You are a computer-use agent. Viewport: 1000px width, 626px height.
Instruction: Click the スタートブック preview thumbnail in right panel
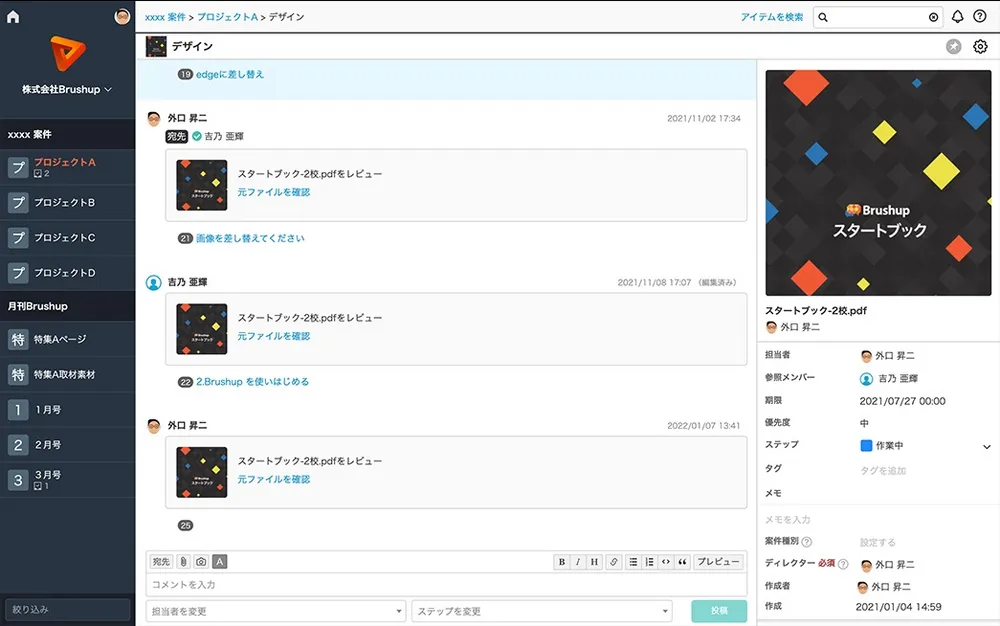tap(877, 183)
